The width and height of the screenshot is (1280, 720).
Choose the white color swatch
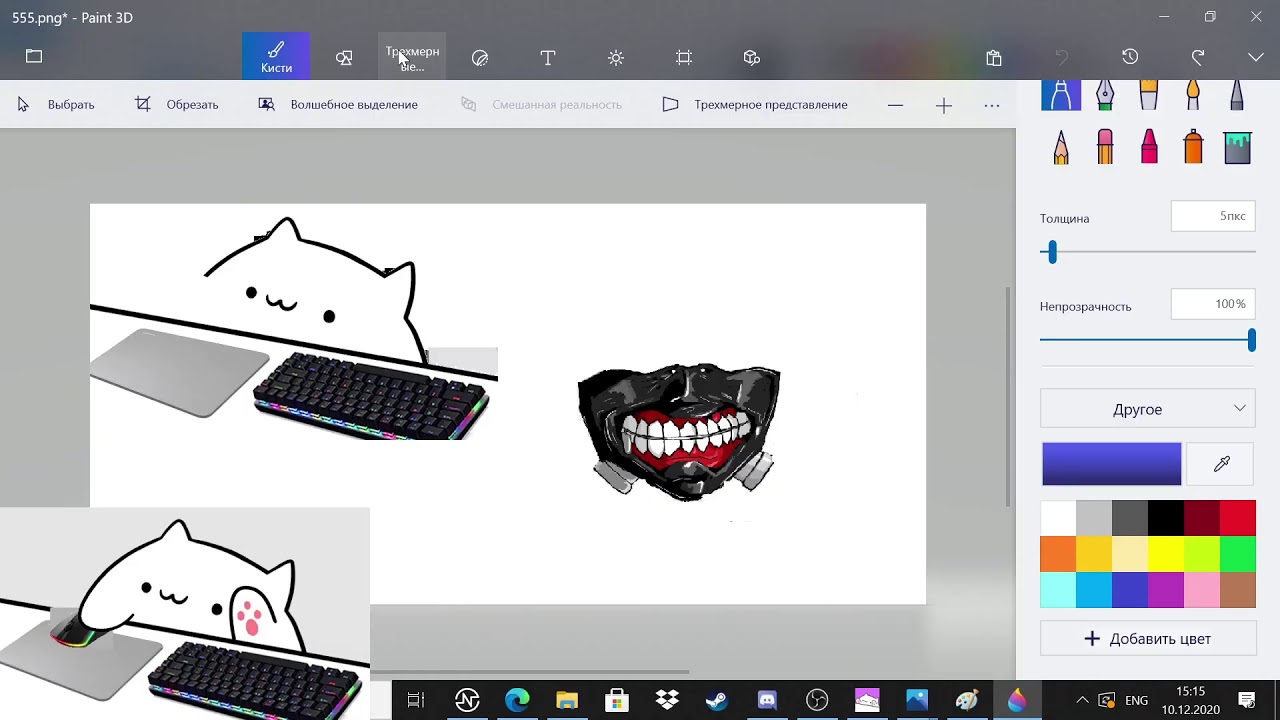click(x=1058, y=518)
